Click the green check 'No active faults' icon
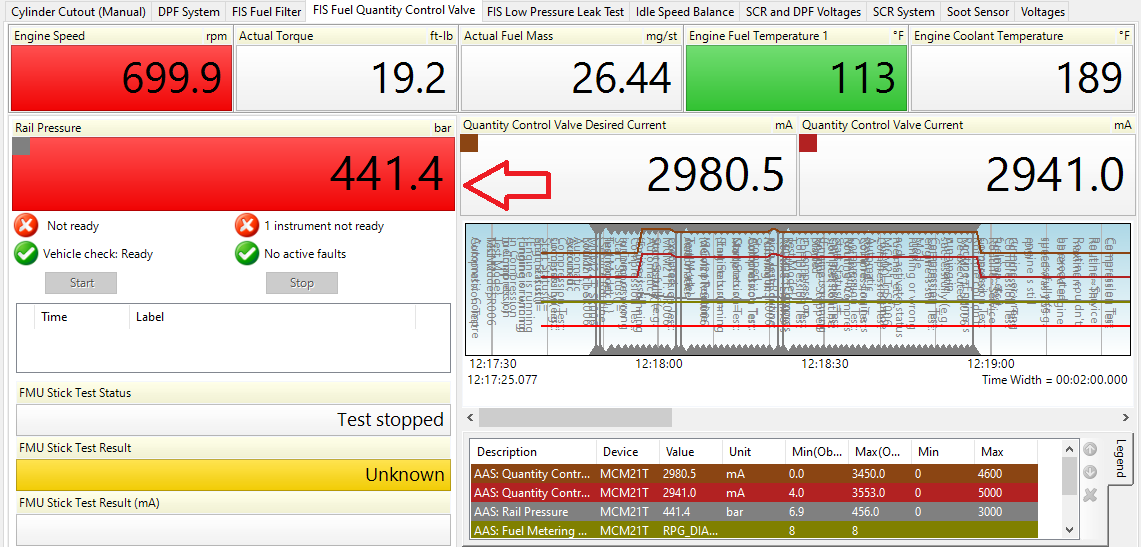1141x547 pixels. coord(247,254)
